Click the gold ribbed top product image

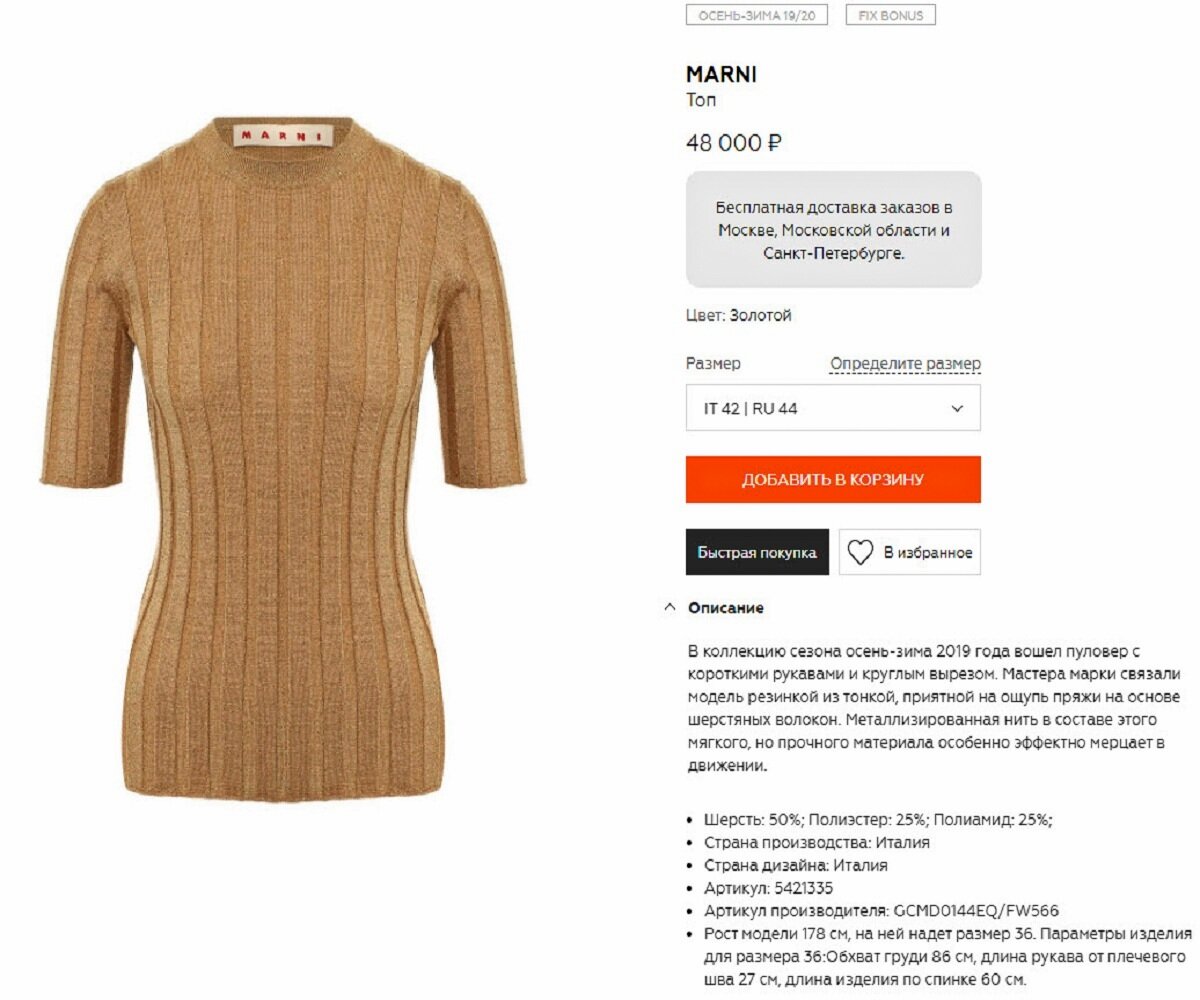click(x=284, y=458)
